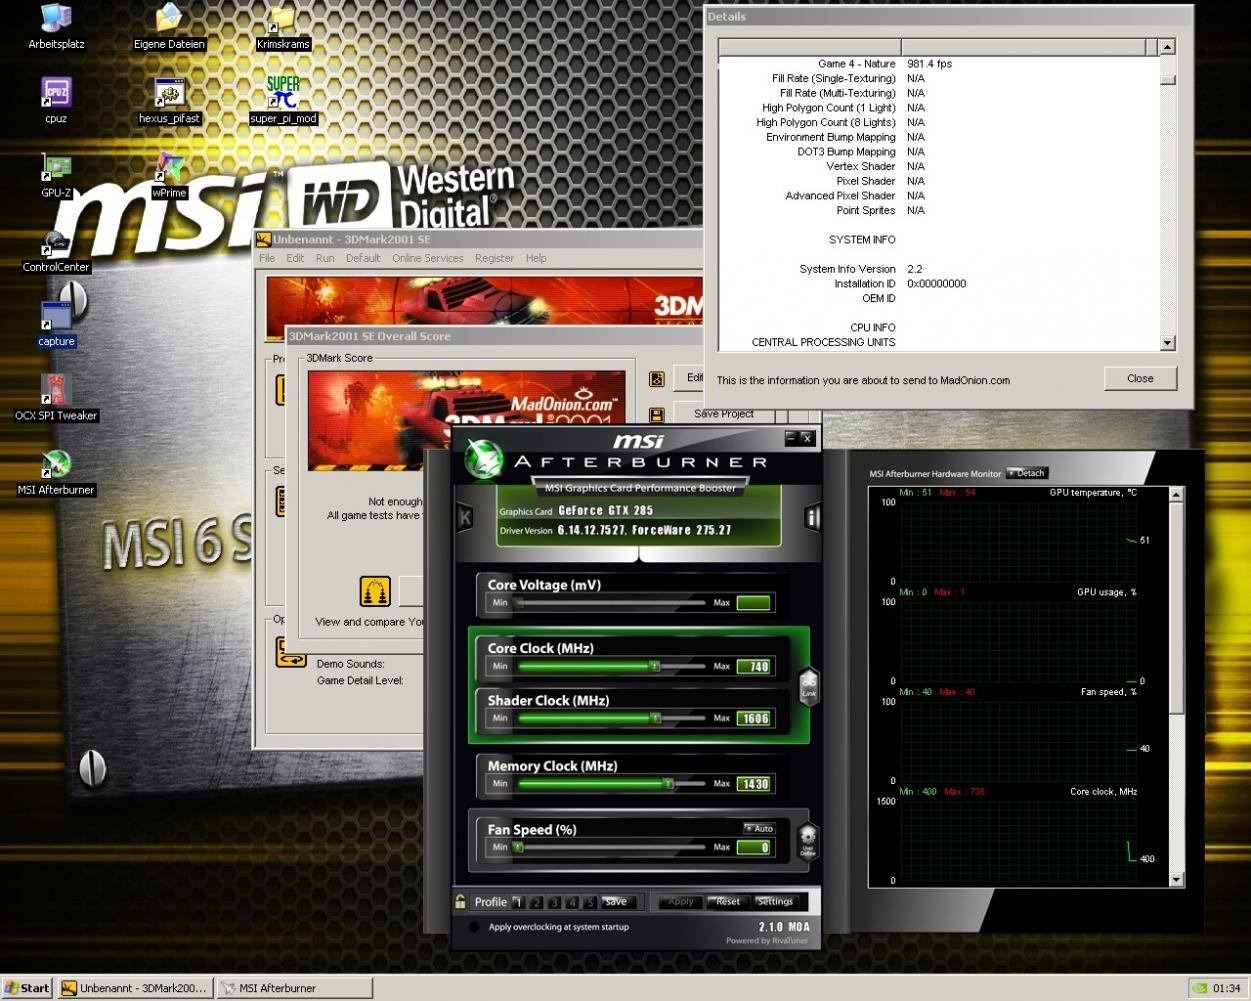Switch to Unbenannt - 3DMark2001 taskbar button
1251x1001 pixels.
click(135, 988)
